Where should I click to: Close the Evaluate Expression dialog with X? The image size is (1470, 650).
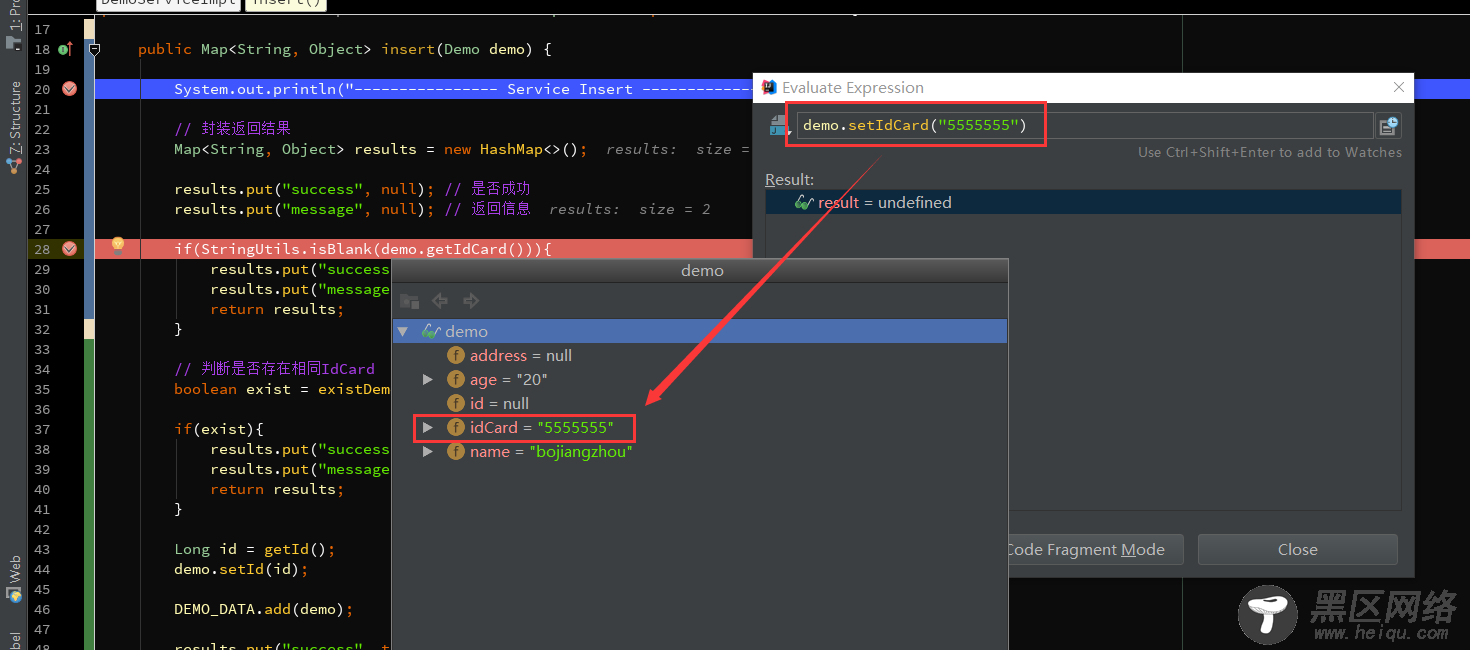tap(1399, 88)
